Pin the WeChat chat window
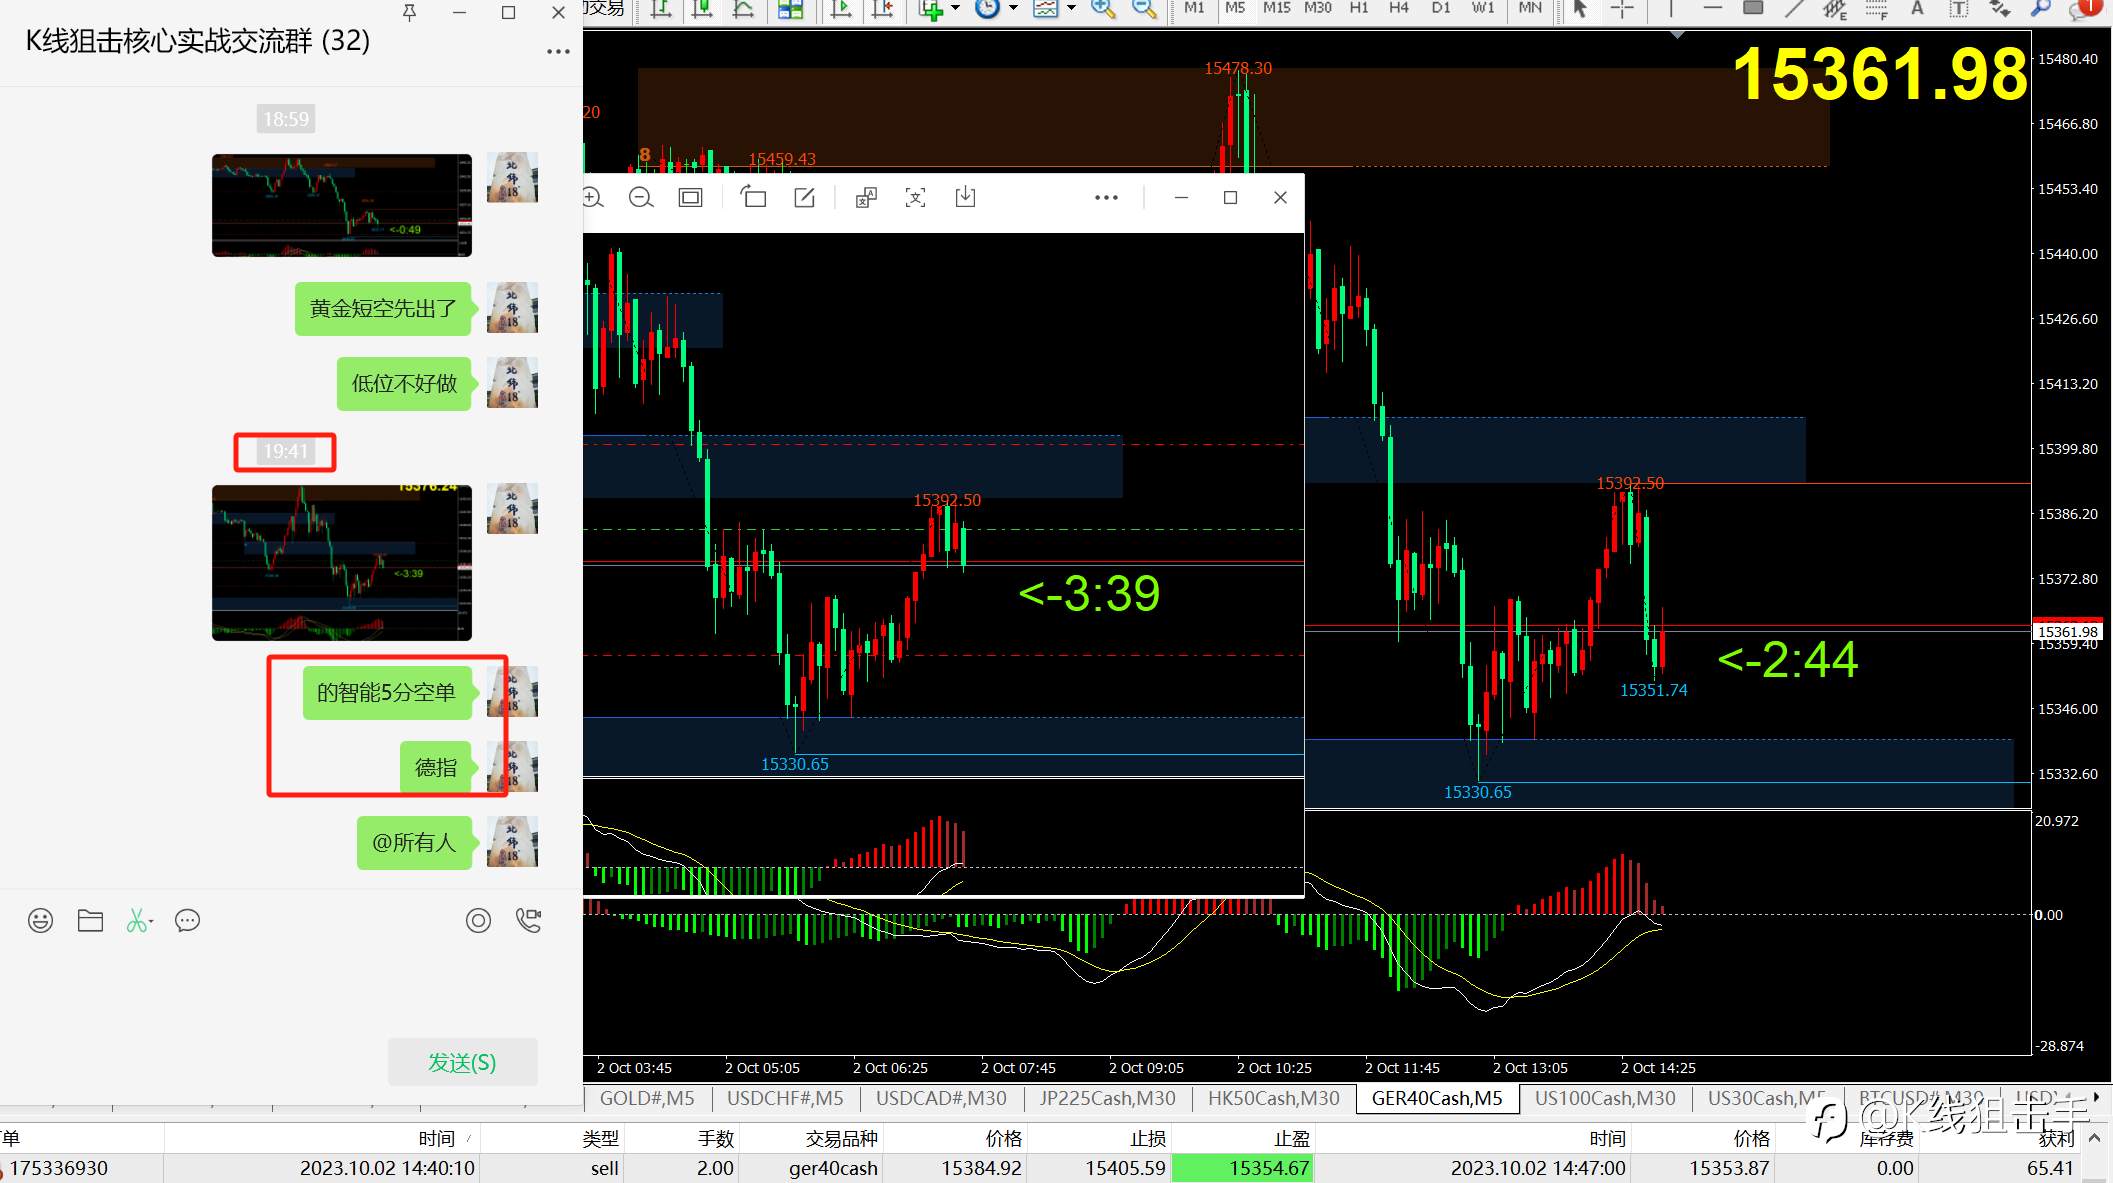2113x1183 pixels. pos(409,12)
